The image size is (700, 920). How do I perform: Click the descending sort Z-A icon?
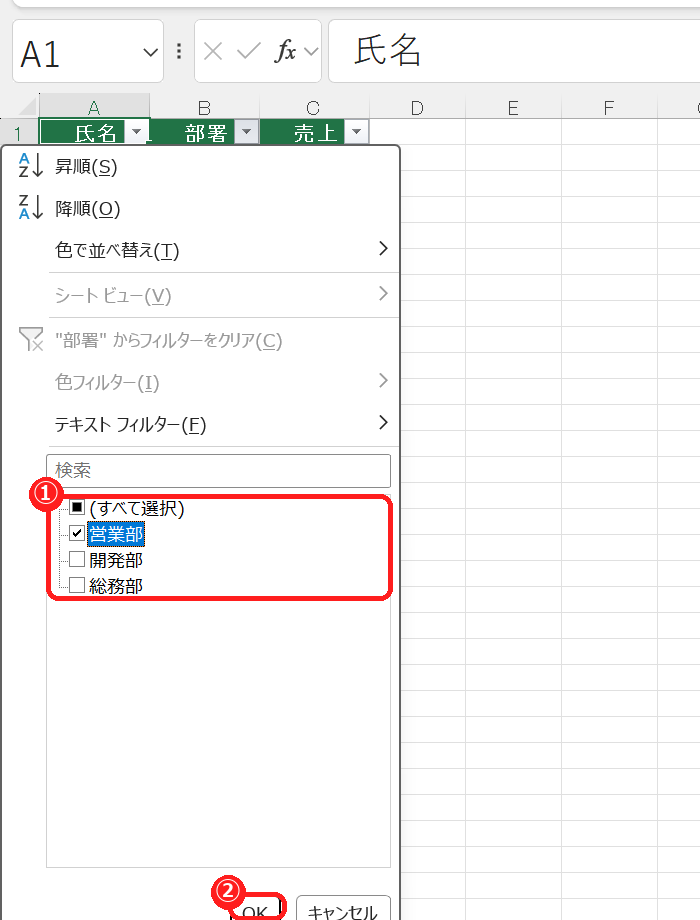coord(31,208)
